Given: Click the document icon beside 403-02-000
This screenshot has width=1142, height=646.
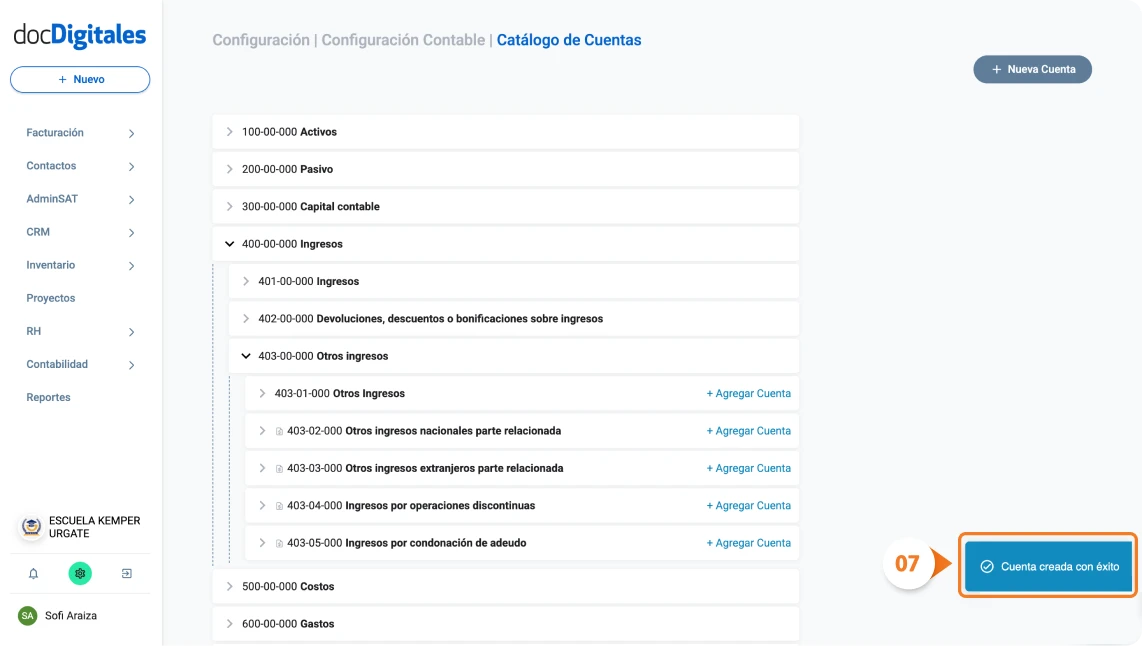Looking at the screenshot, I should (x=277, y=430).
